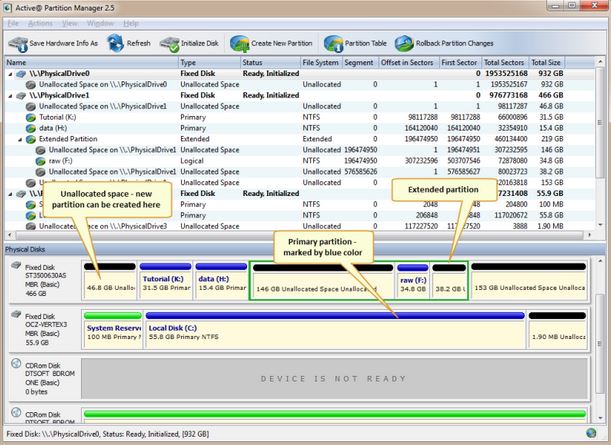Select the 1.90 MB unallocated block

point(557,330)
